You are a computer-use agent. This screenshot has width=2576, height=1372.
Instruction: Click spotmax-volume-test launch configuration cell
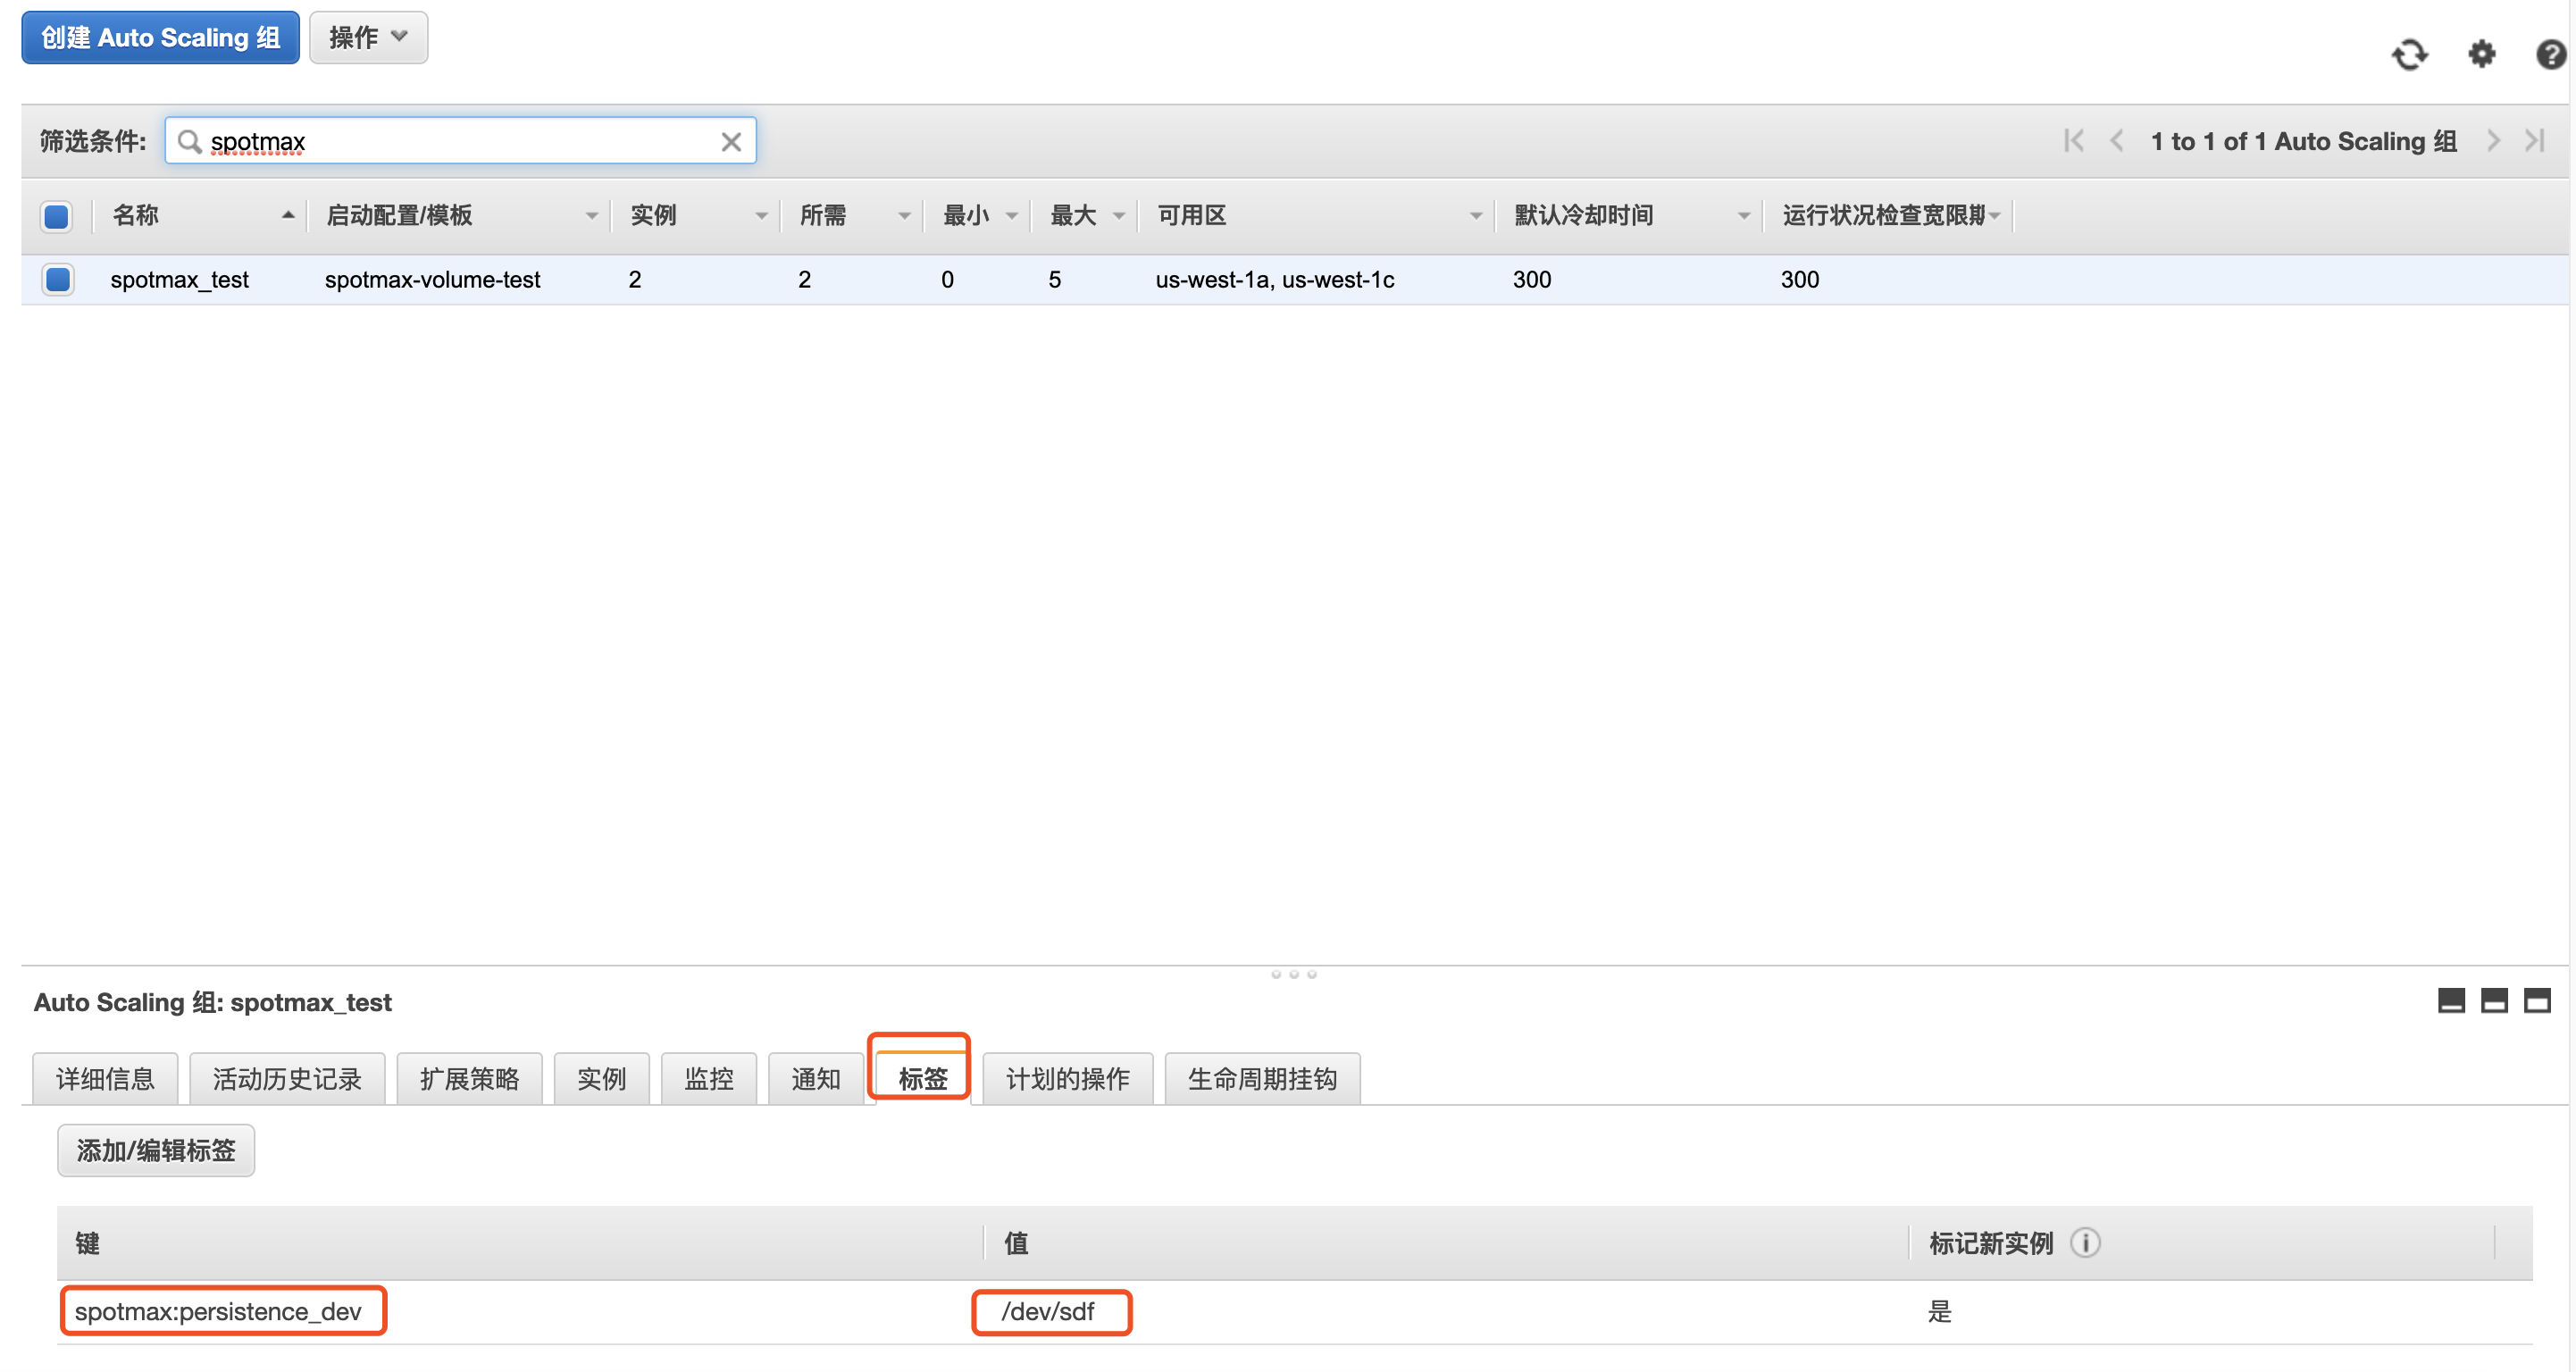432,280
